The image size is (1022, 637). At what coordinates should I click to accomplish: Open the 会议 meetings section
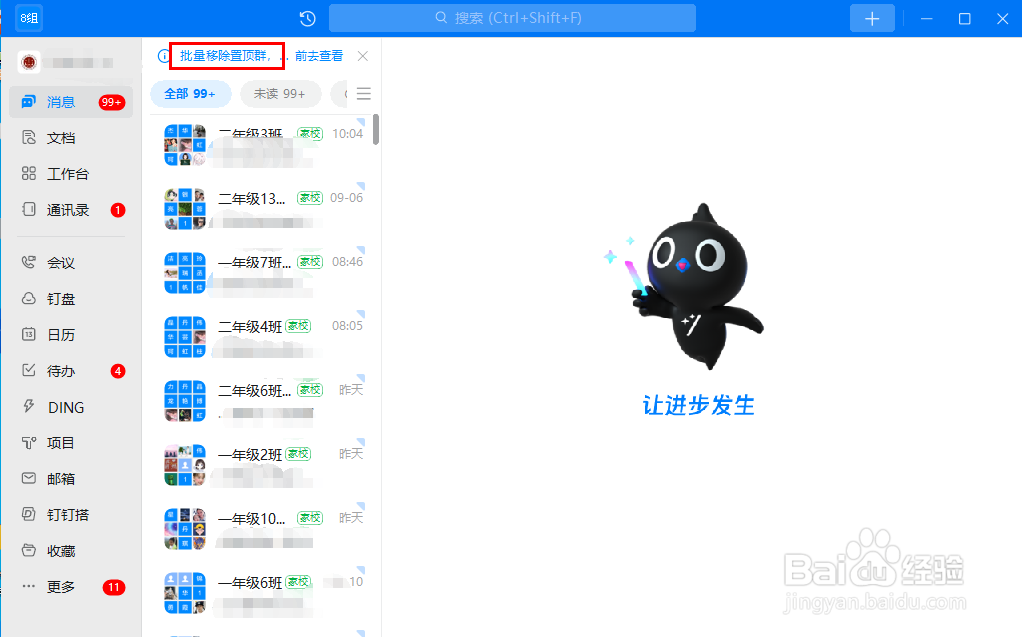coord(71,263)
